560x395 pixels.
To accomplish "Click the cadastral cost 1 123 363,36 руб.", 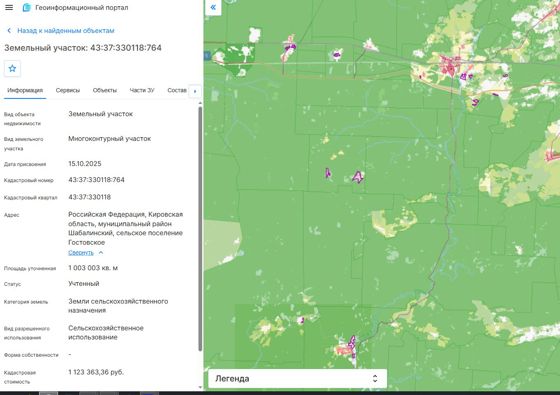I will point(96,372).
